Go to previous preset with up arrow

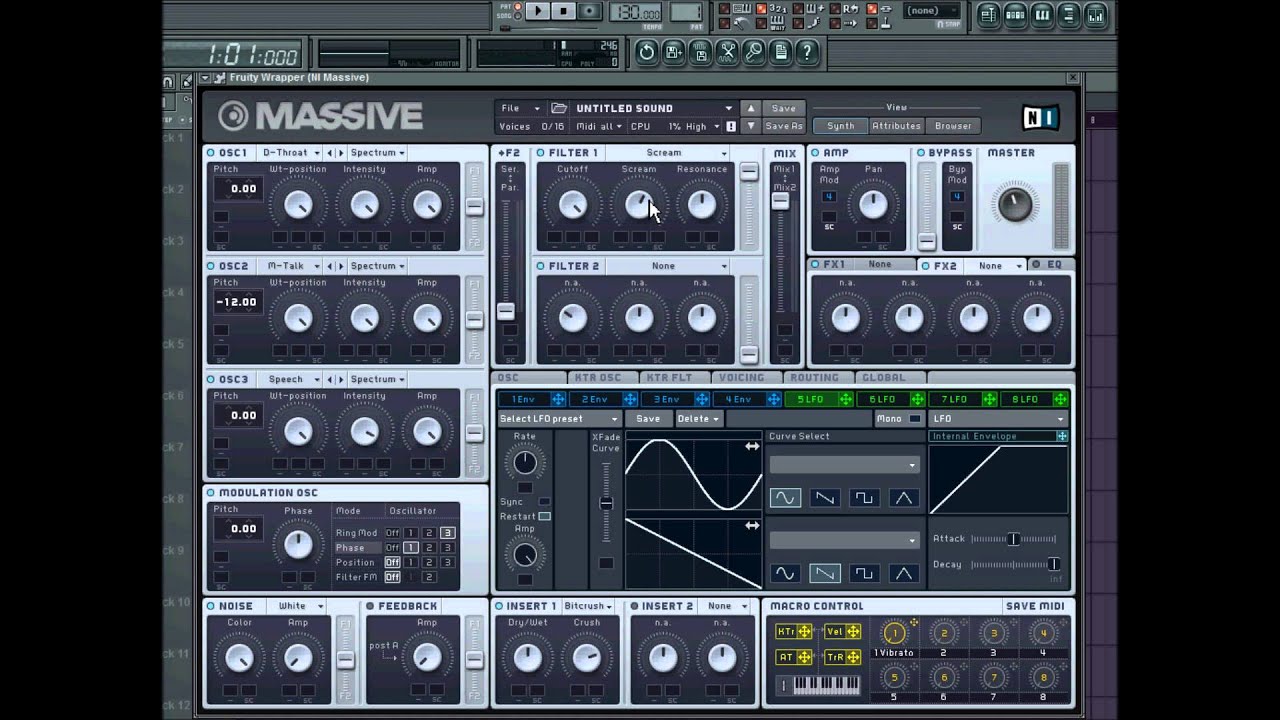[751, 108]
